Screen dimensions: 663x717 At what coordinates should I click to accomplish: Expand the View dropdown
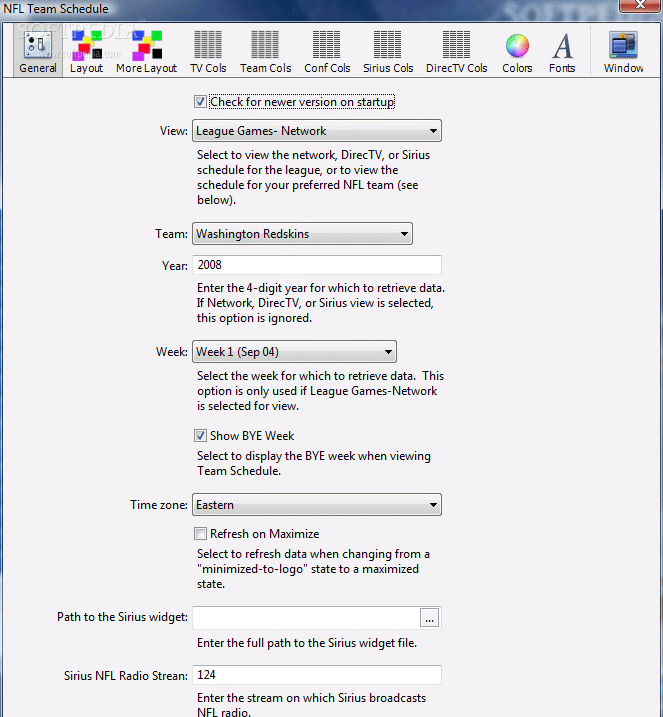point(317,131)
